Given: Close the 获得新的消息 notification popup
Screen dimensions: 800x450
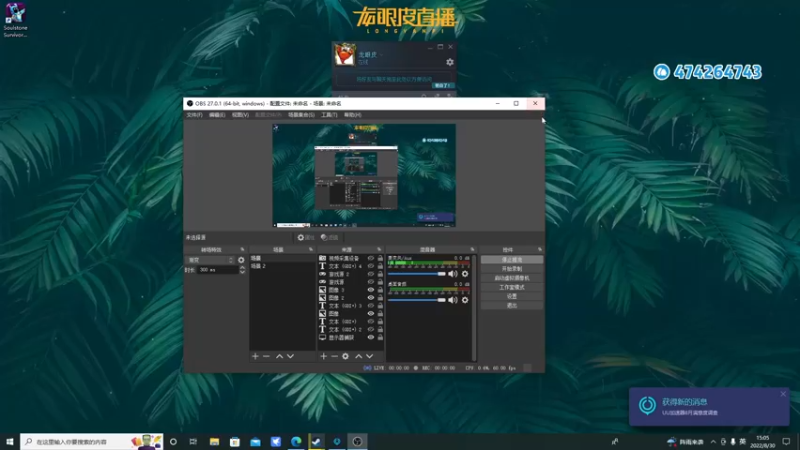Looking at the screenshot, I should tap(783, 394).
